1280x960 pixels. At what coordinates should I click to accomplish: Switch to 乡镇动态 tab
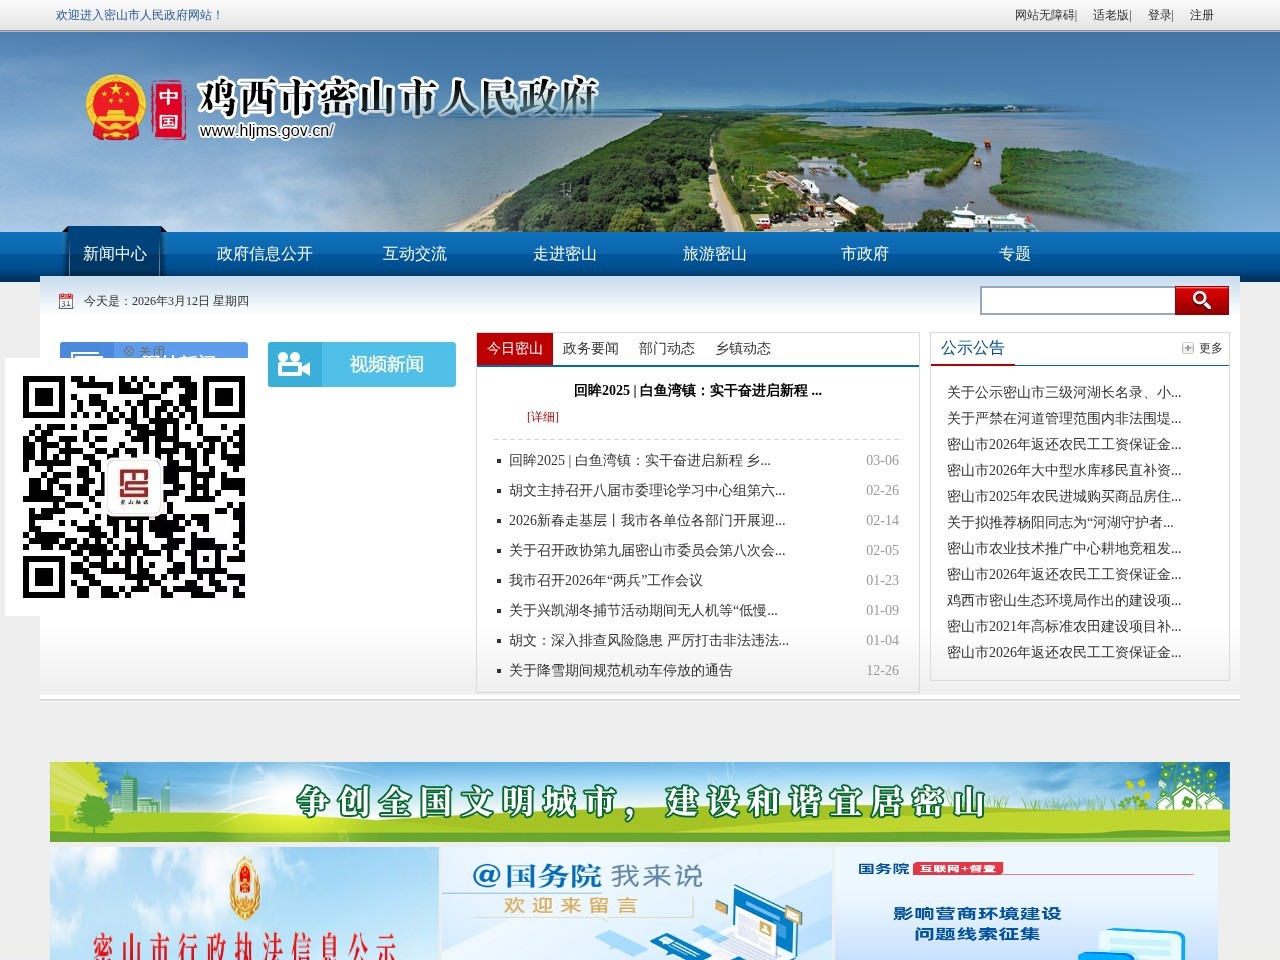743,349
